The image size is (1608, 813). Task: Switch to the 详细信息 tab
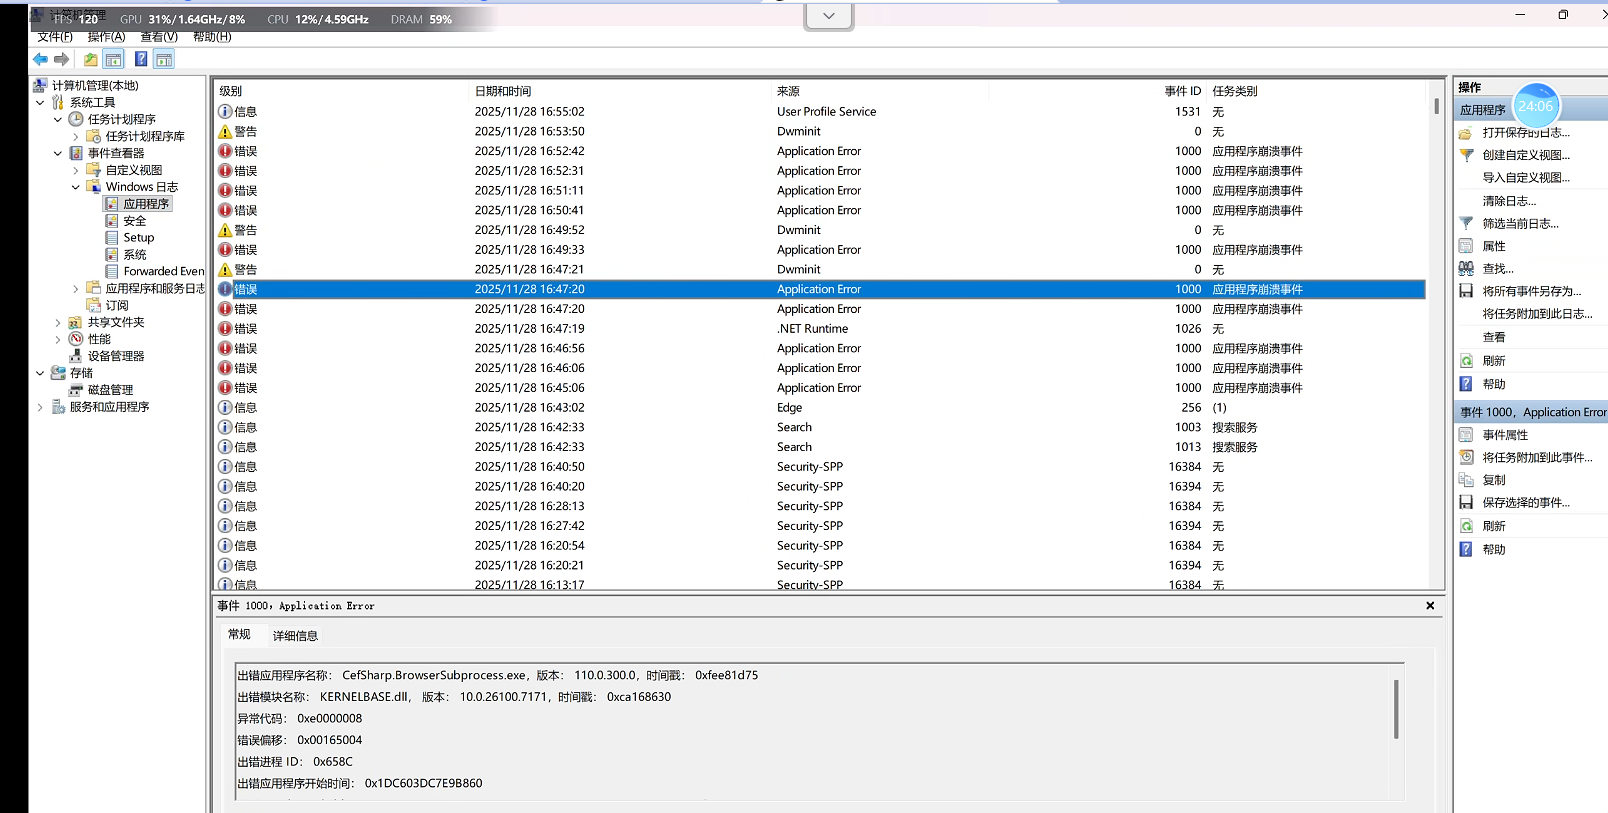[x=295, y=636]
